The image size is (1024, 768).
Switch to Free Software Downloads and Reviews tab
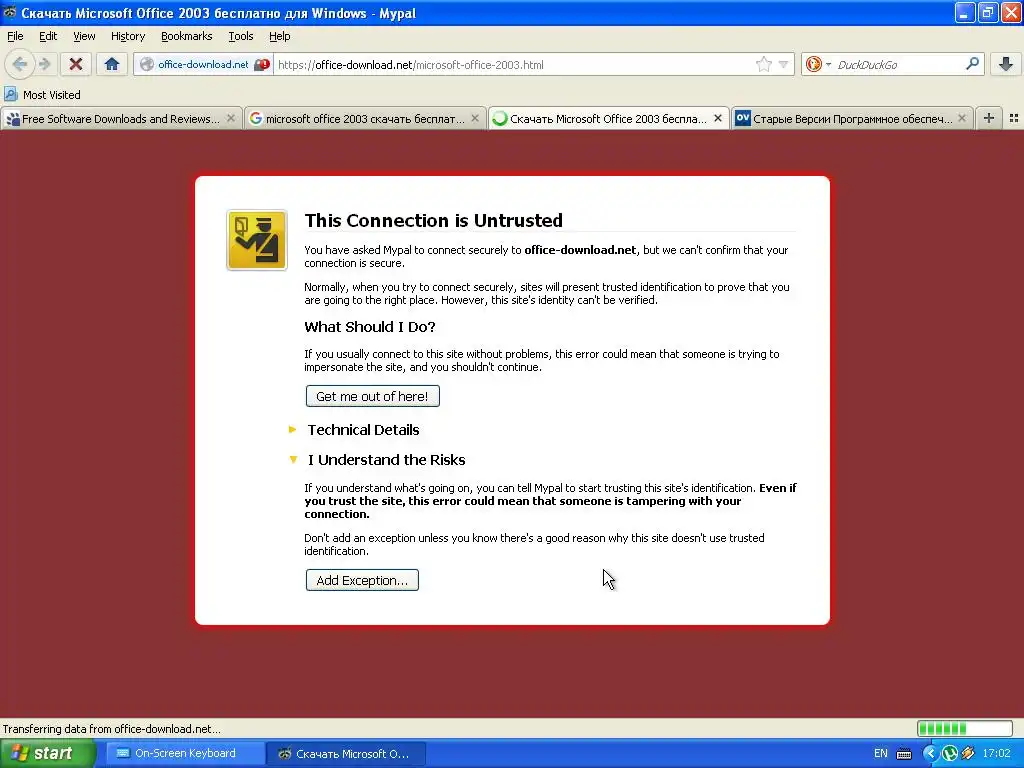[x=121, y=118]
